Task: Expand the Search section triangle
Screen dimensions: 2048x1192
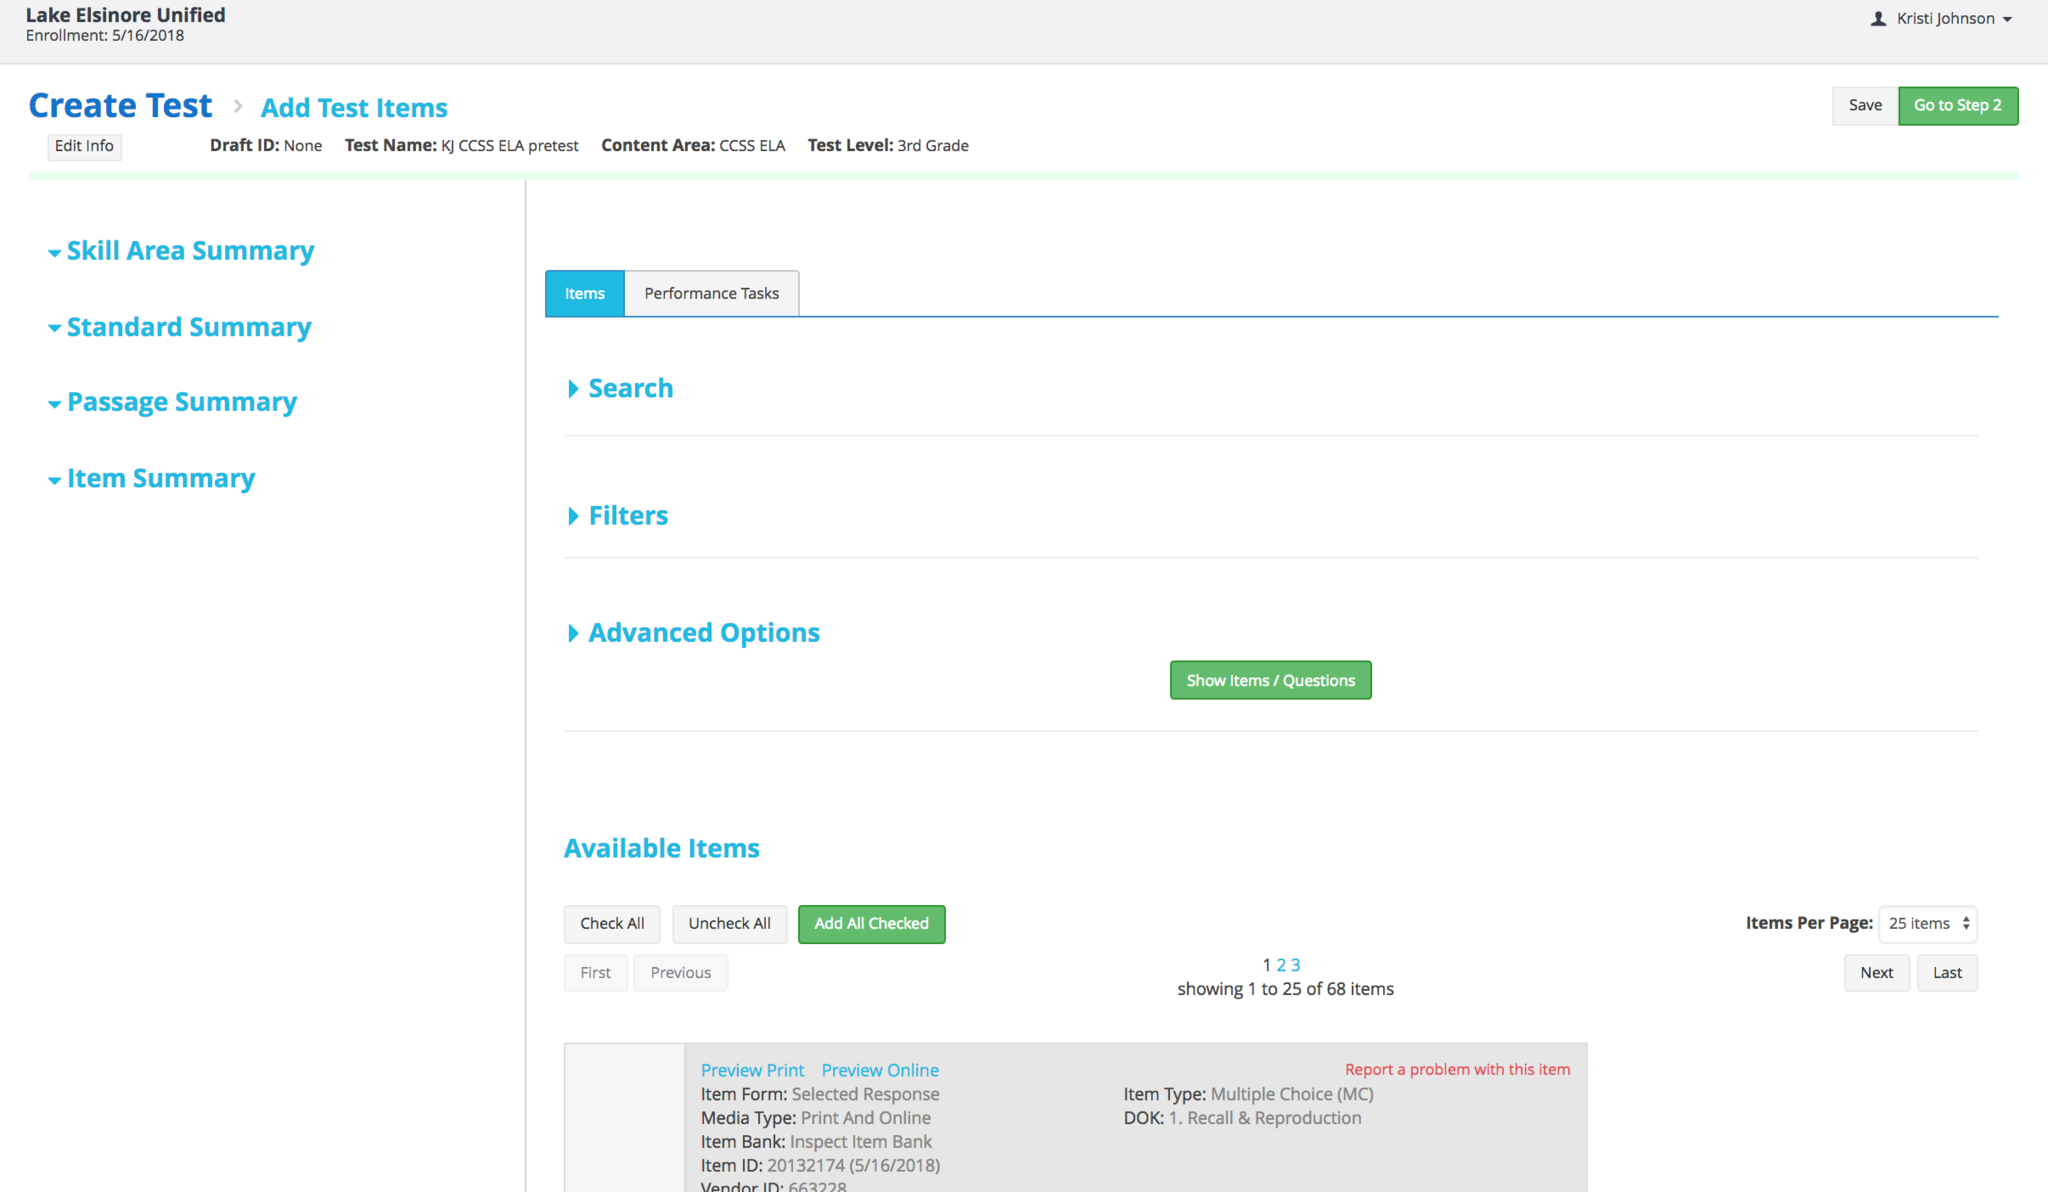Action: point(573,389)
